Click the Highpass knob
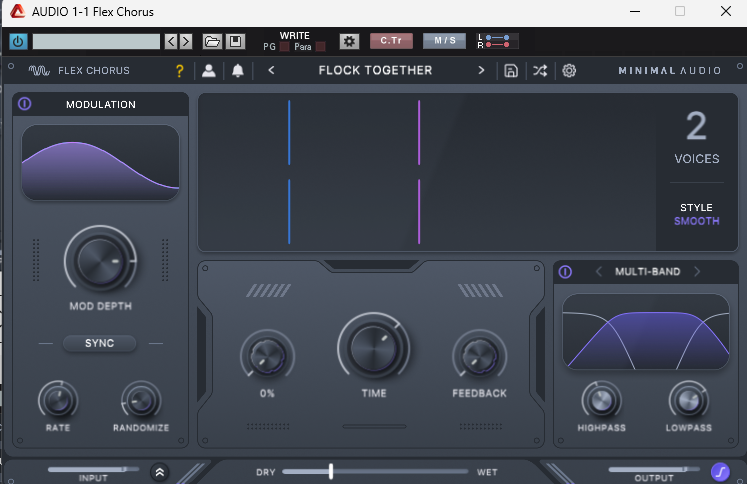Viewport: 747px width, 484px height. point(601,401)
